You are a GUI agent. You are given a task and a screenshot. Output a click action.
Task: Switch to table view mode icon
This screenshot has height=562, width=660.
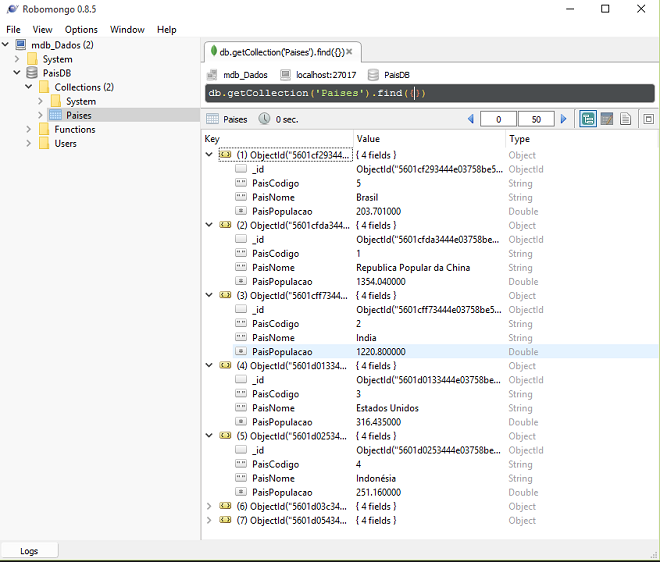coord(607,119)
